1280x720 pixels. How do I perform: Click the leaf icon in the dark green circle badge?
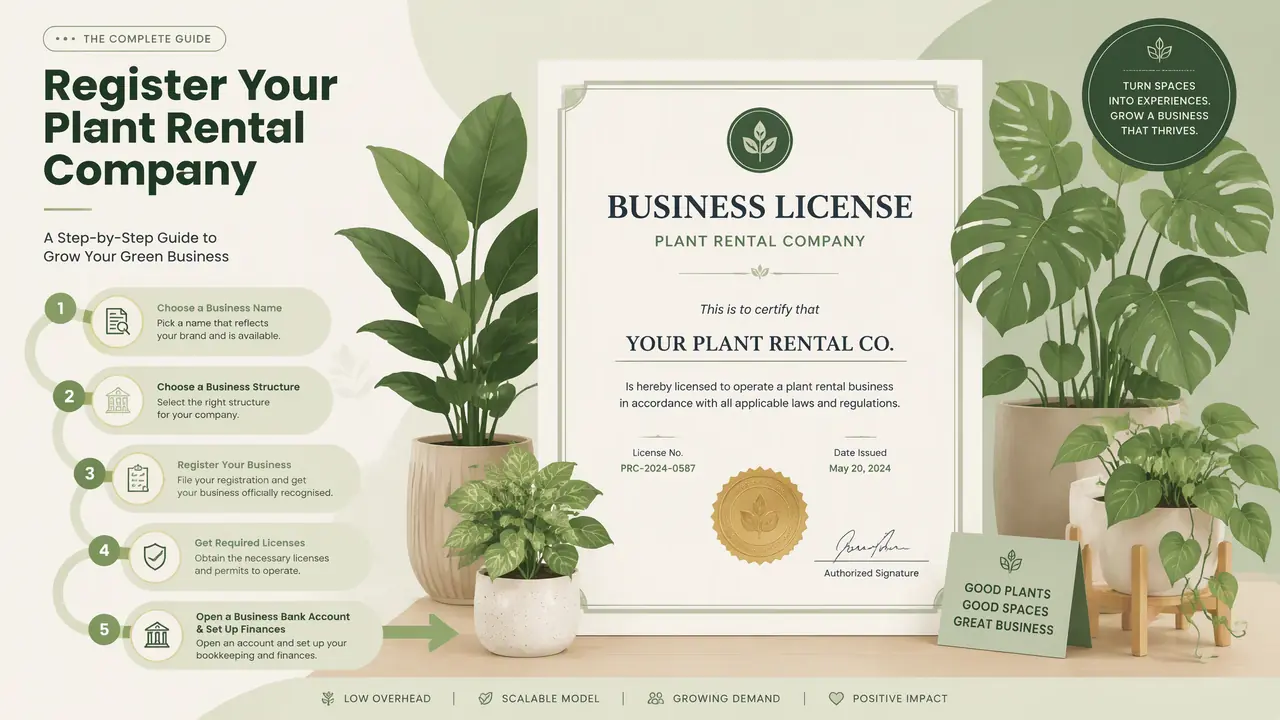point(1159,50)
